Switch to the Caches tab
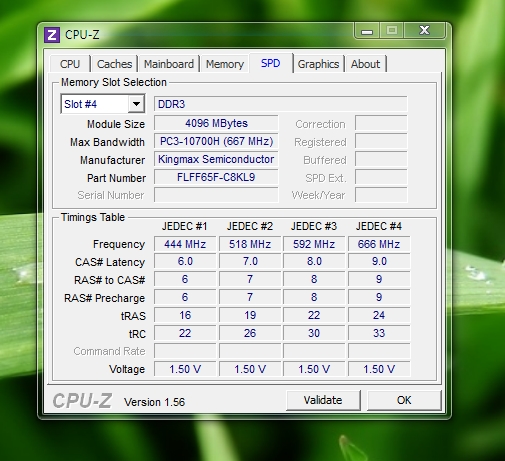The image size is (505, 461). tap(114, 64)
